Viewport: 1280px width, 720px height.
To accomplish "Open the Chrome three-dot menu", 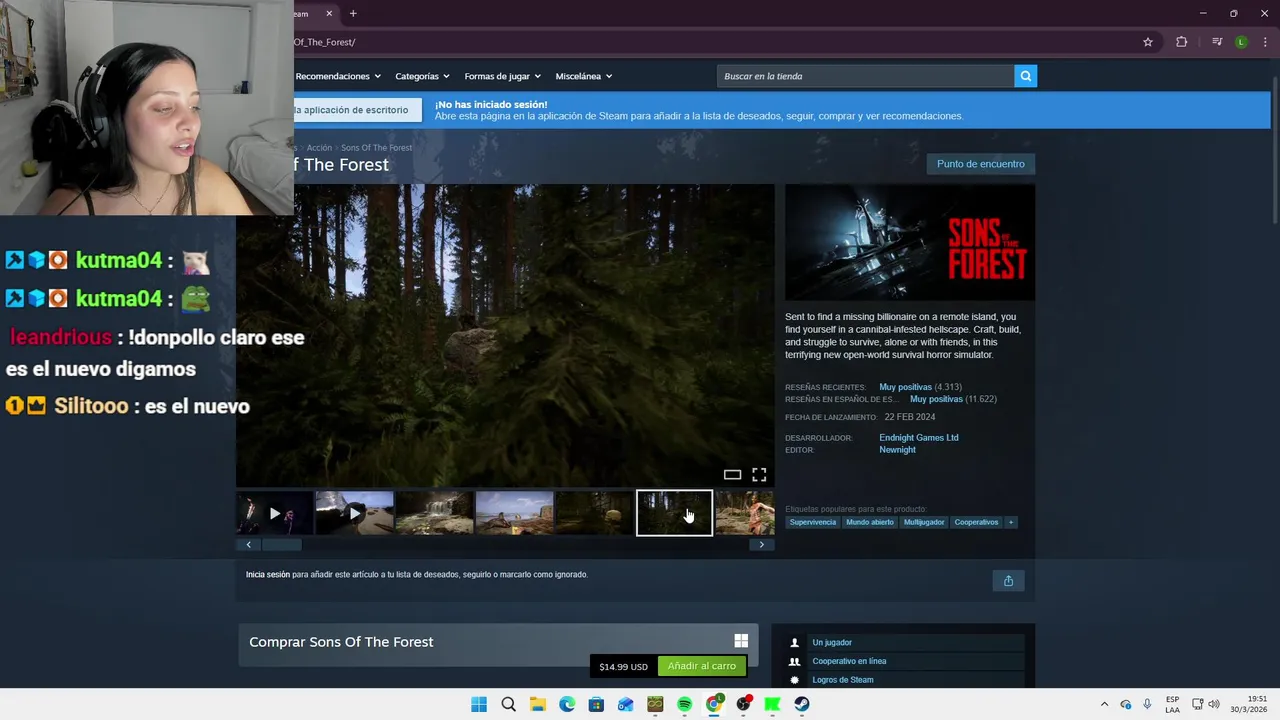I will (1265, 42).
